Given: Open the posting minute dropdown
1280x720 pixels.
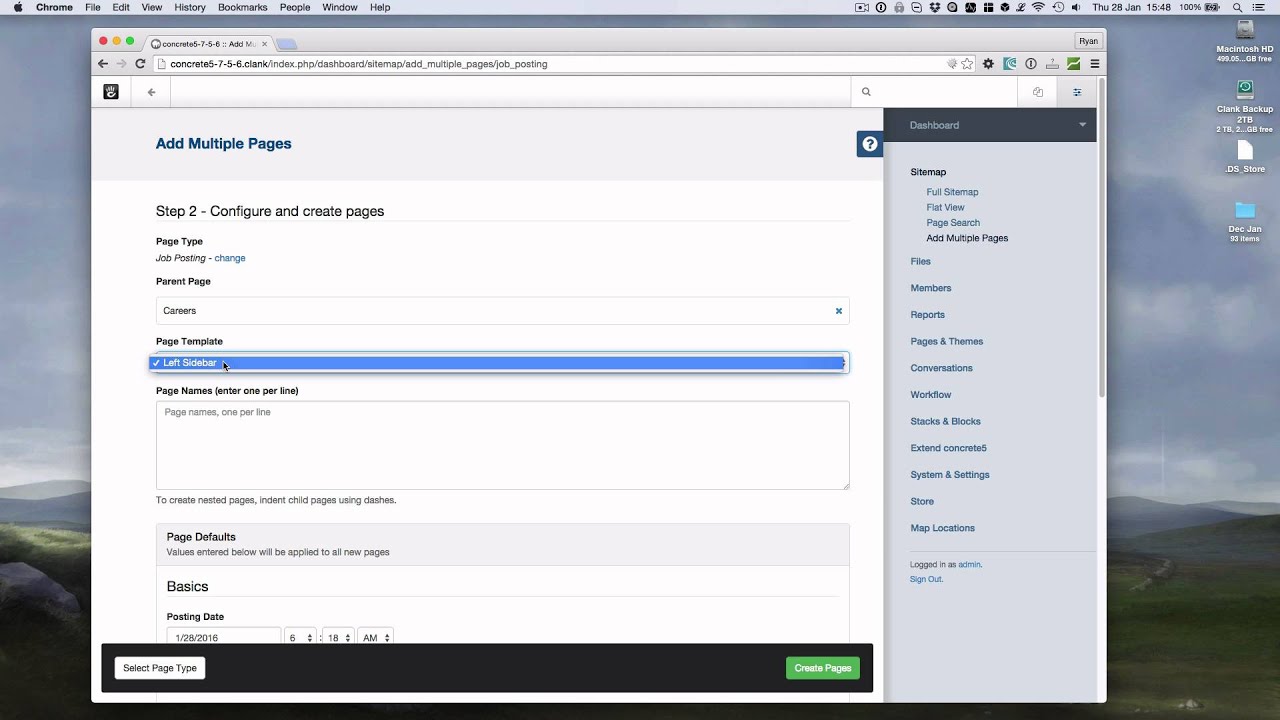Looking at the screenshot, I should click(340, 637).
